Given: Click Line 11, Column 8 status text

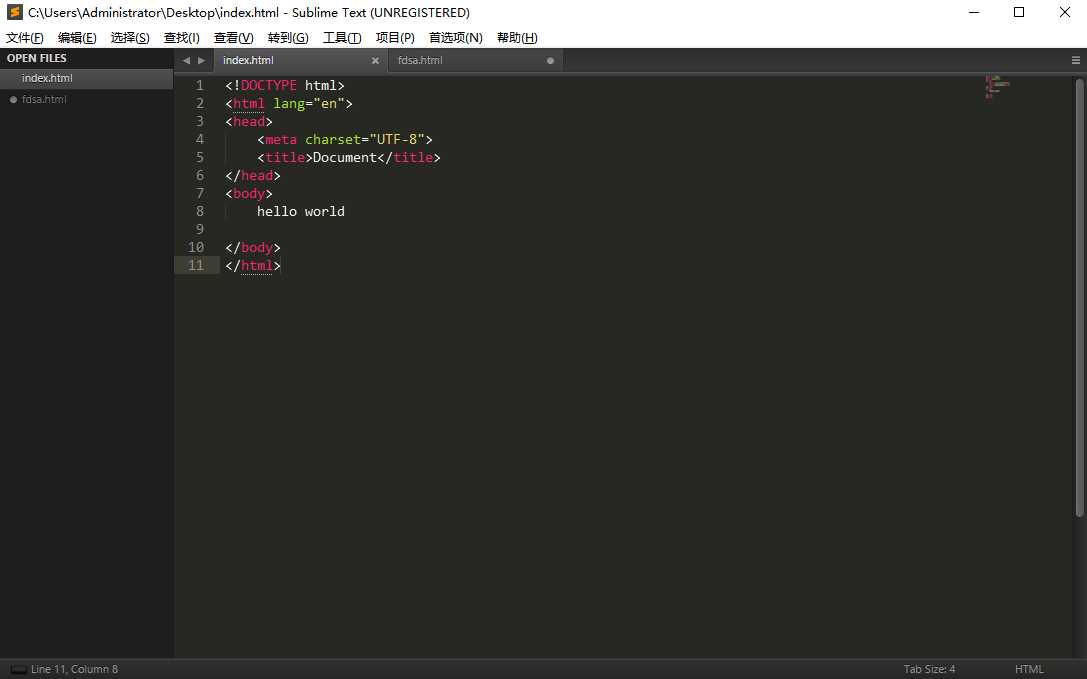Looking at the screenshot, I should pyautogui.click(x=74, y=669).
